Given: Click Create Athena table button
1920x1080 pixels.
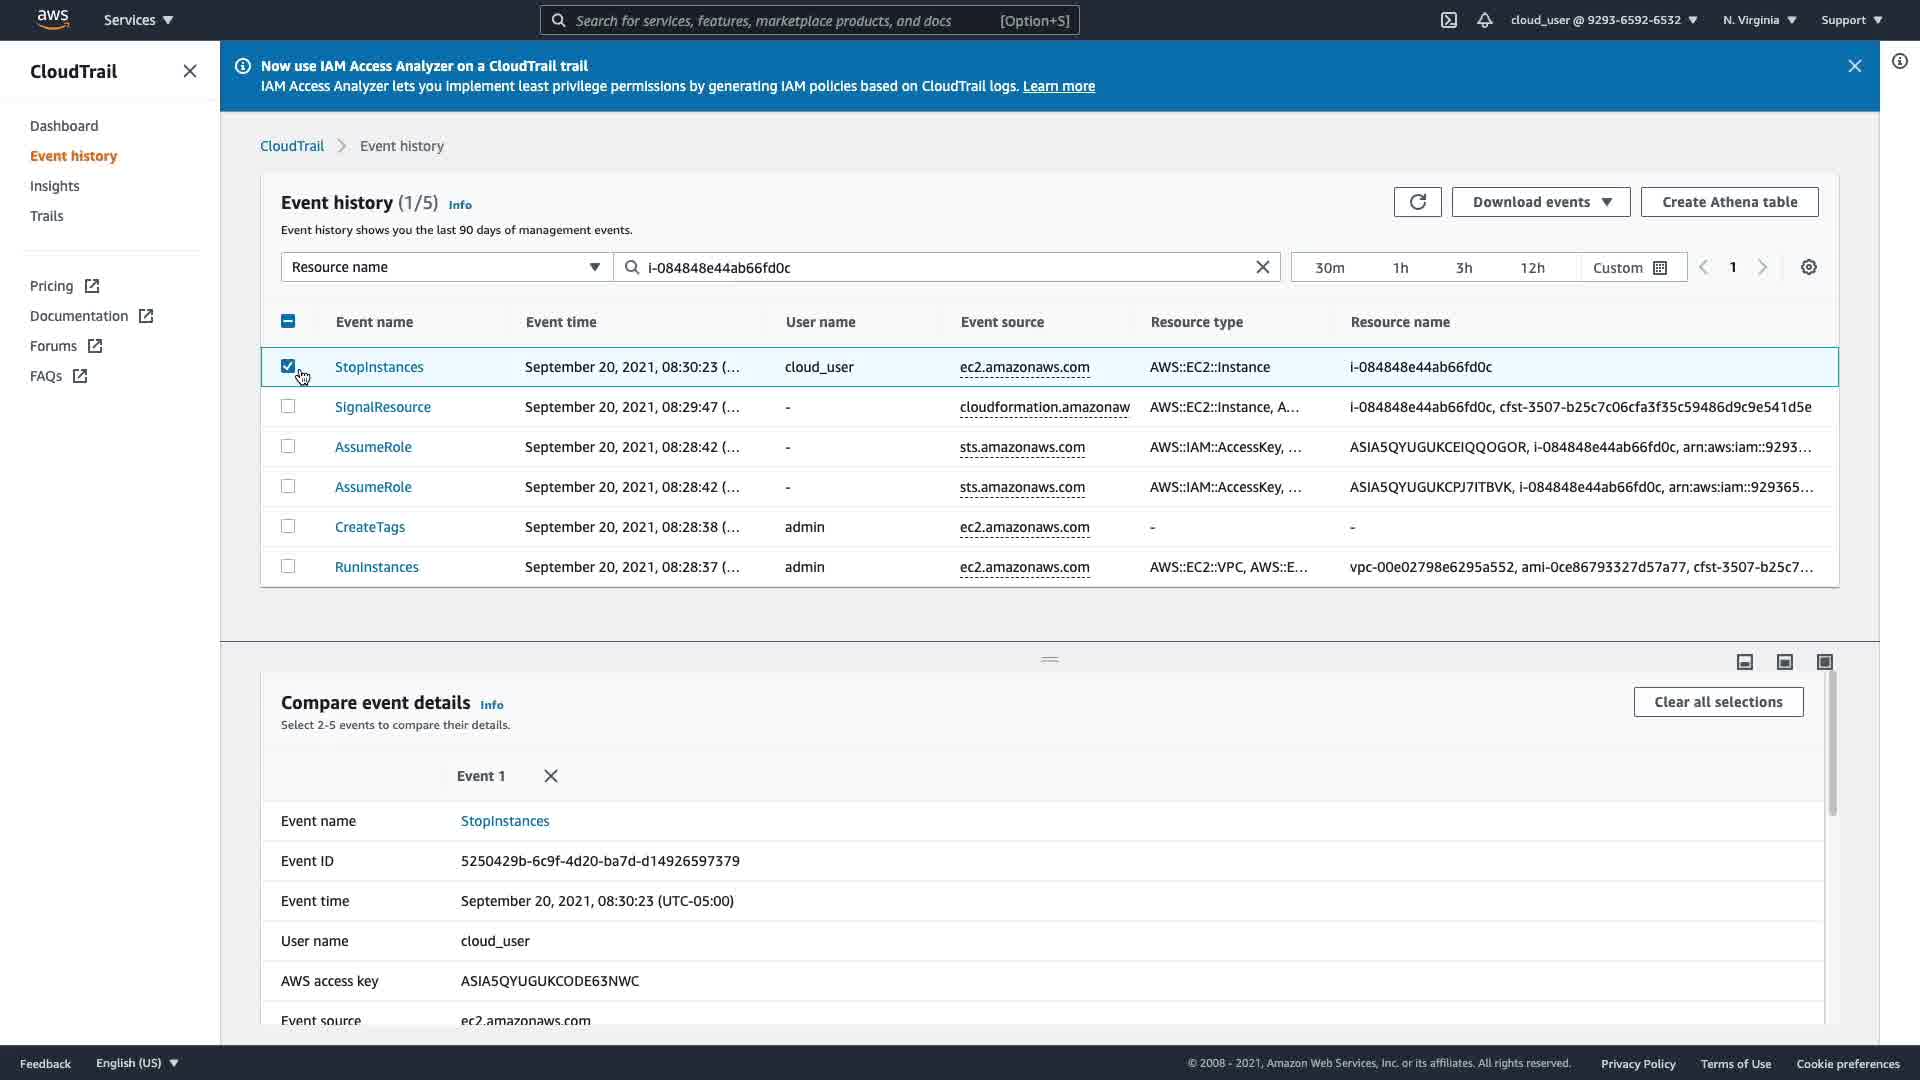Looking at the screenshot, I should tap(1729, 202).
